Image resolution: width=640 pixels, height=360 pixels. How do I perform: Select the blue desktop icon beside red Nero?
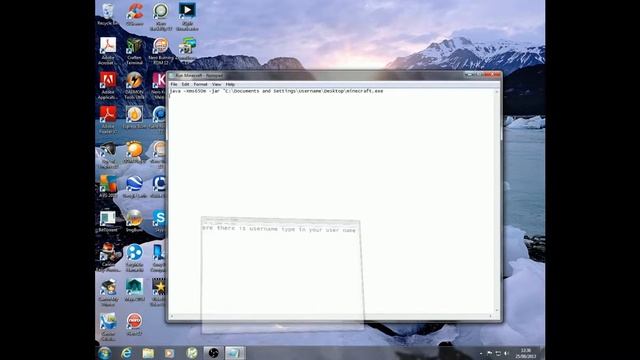click(x=108, y=327)
